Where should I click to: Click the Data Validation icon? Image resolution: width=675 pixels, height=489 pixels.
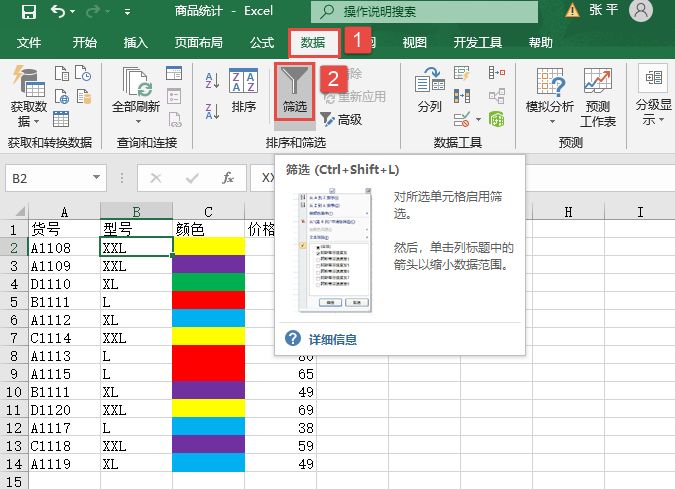[x=462, y=119]
